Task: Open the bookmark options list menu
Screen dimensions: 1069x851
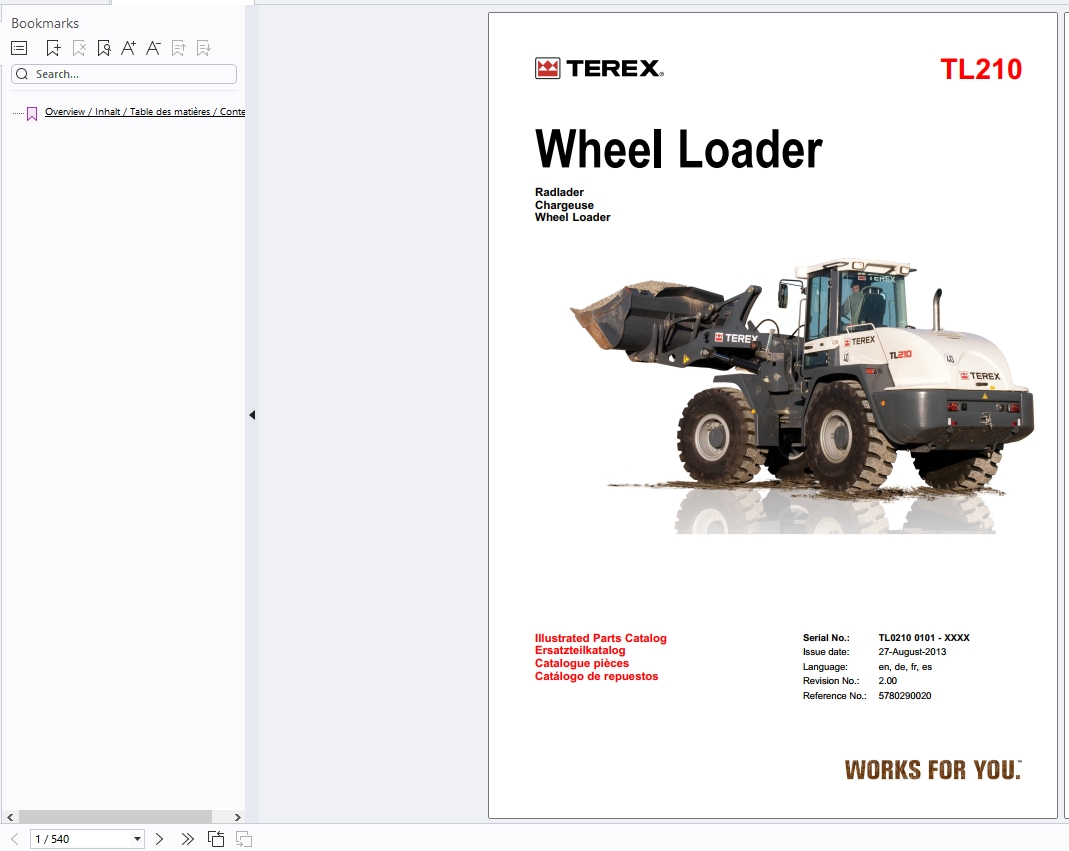Action: coord(19,48)
